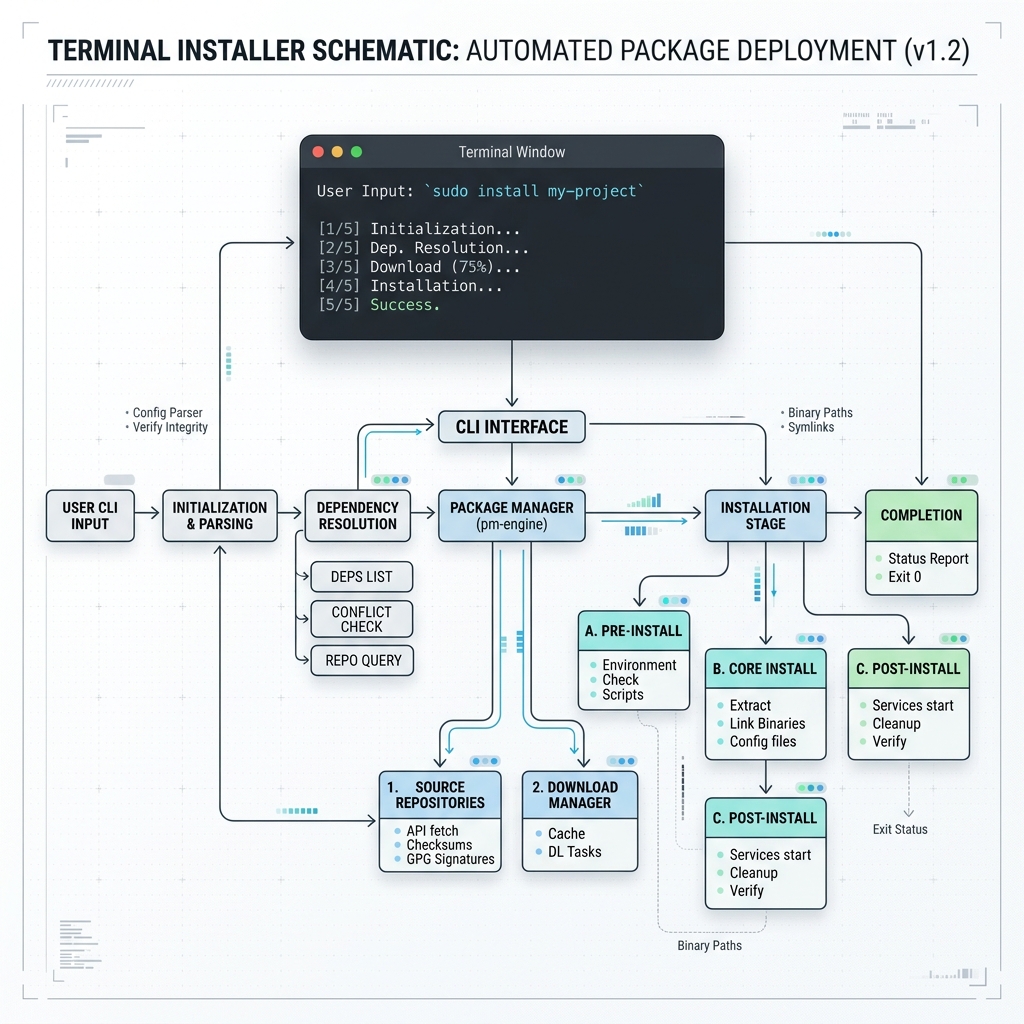The image size is (1024, 1024).
Task: Click the red close dot in Terminal Window
Action: pyautogui.click(x=318, y=152)
